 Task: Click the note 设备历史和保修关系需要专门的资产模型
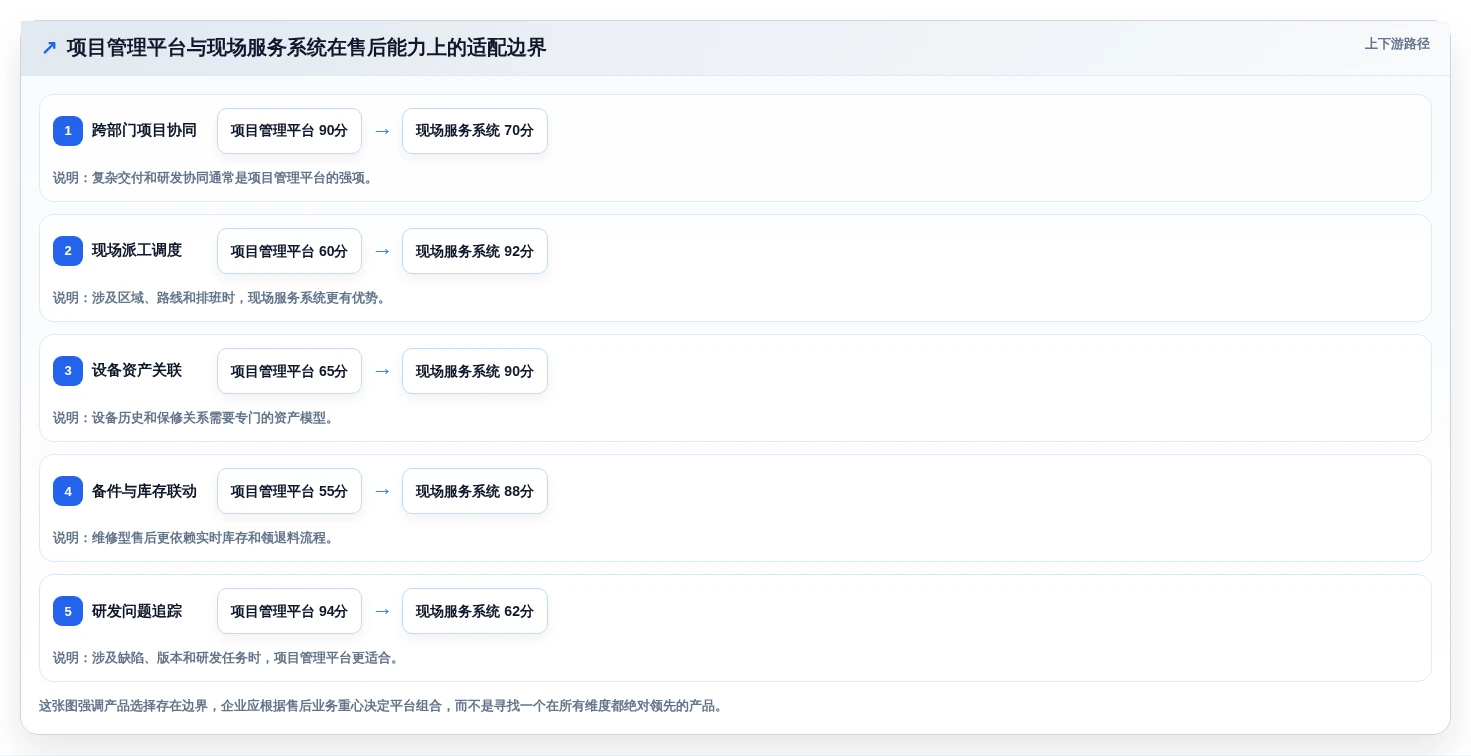[193, 418]
